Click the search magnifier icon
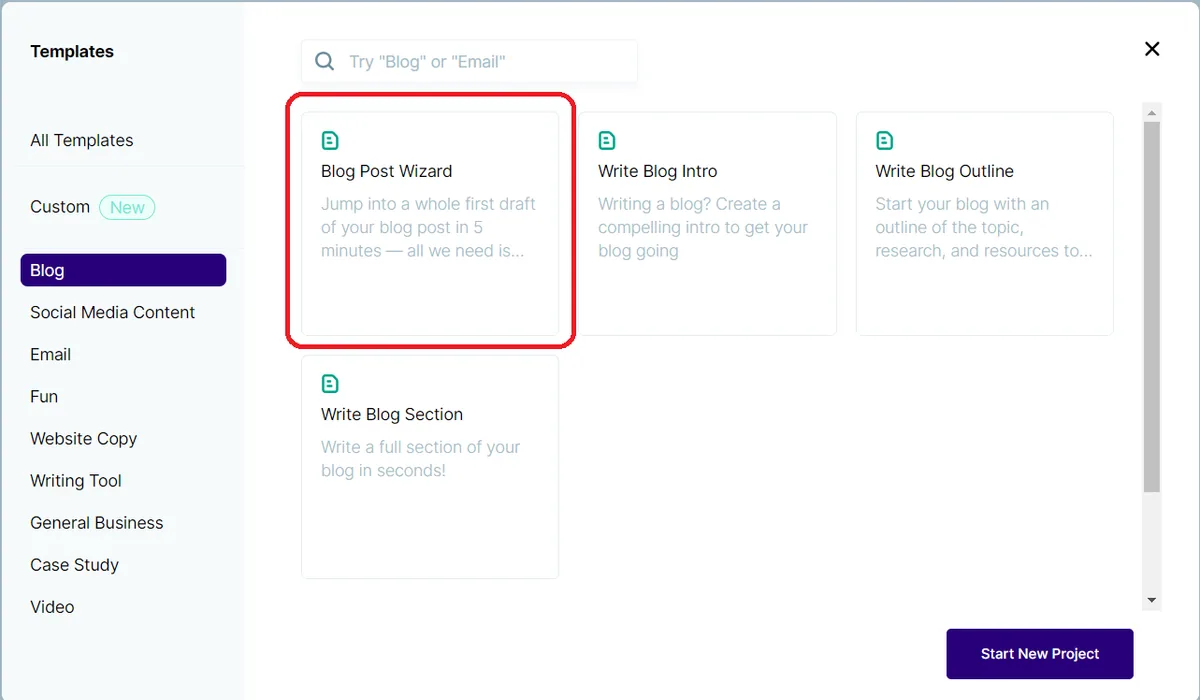 point(325,61)
